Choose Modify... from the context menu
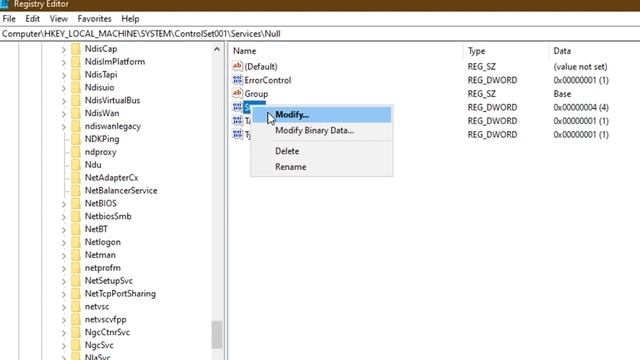Image resolution: width=640 pixels, height=360 pixels. coord(322,115)
